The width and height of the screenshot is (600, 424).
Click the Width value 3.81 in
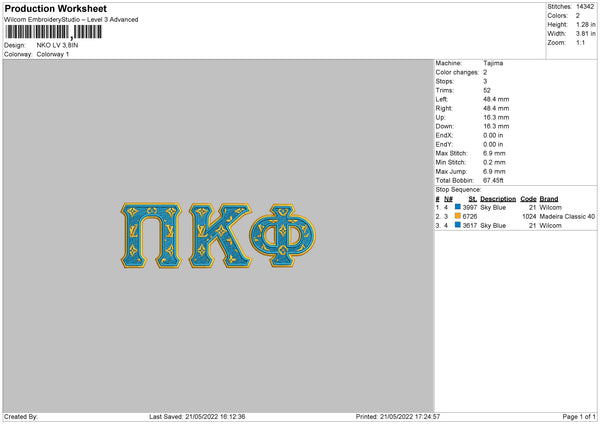pyautogui.click(x=586, y=34)
